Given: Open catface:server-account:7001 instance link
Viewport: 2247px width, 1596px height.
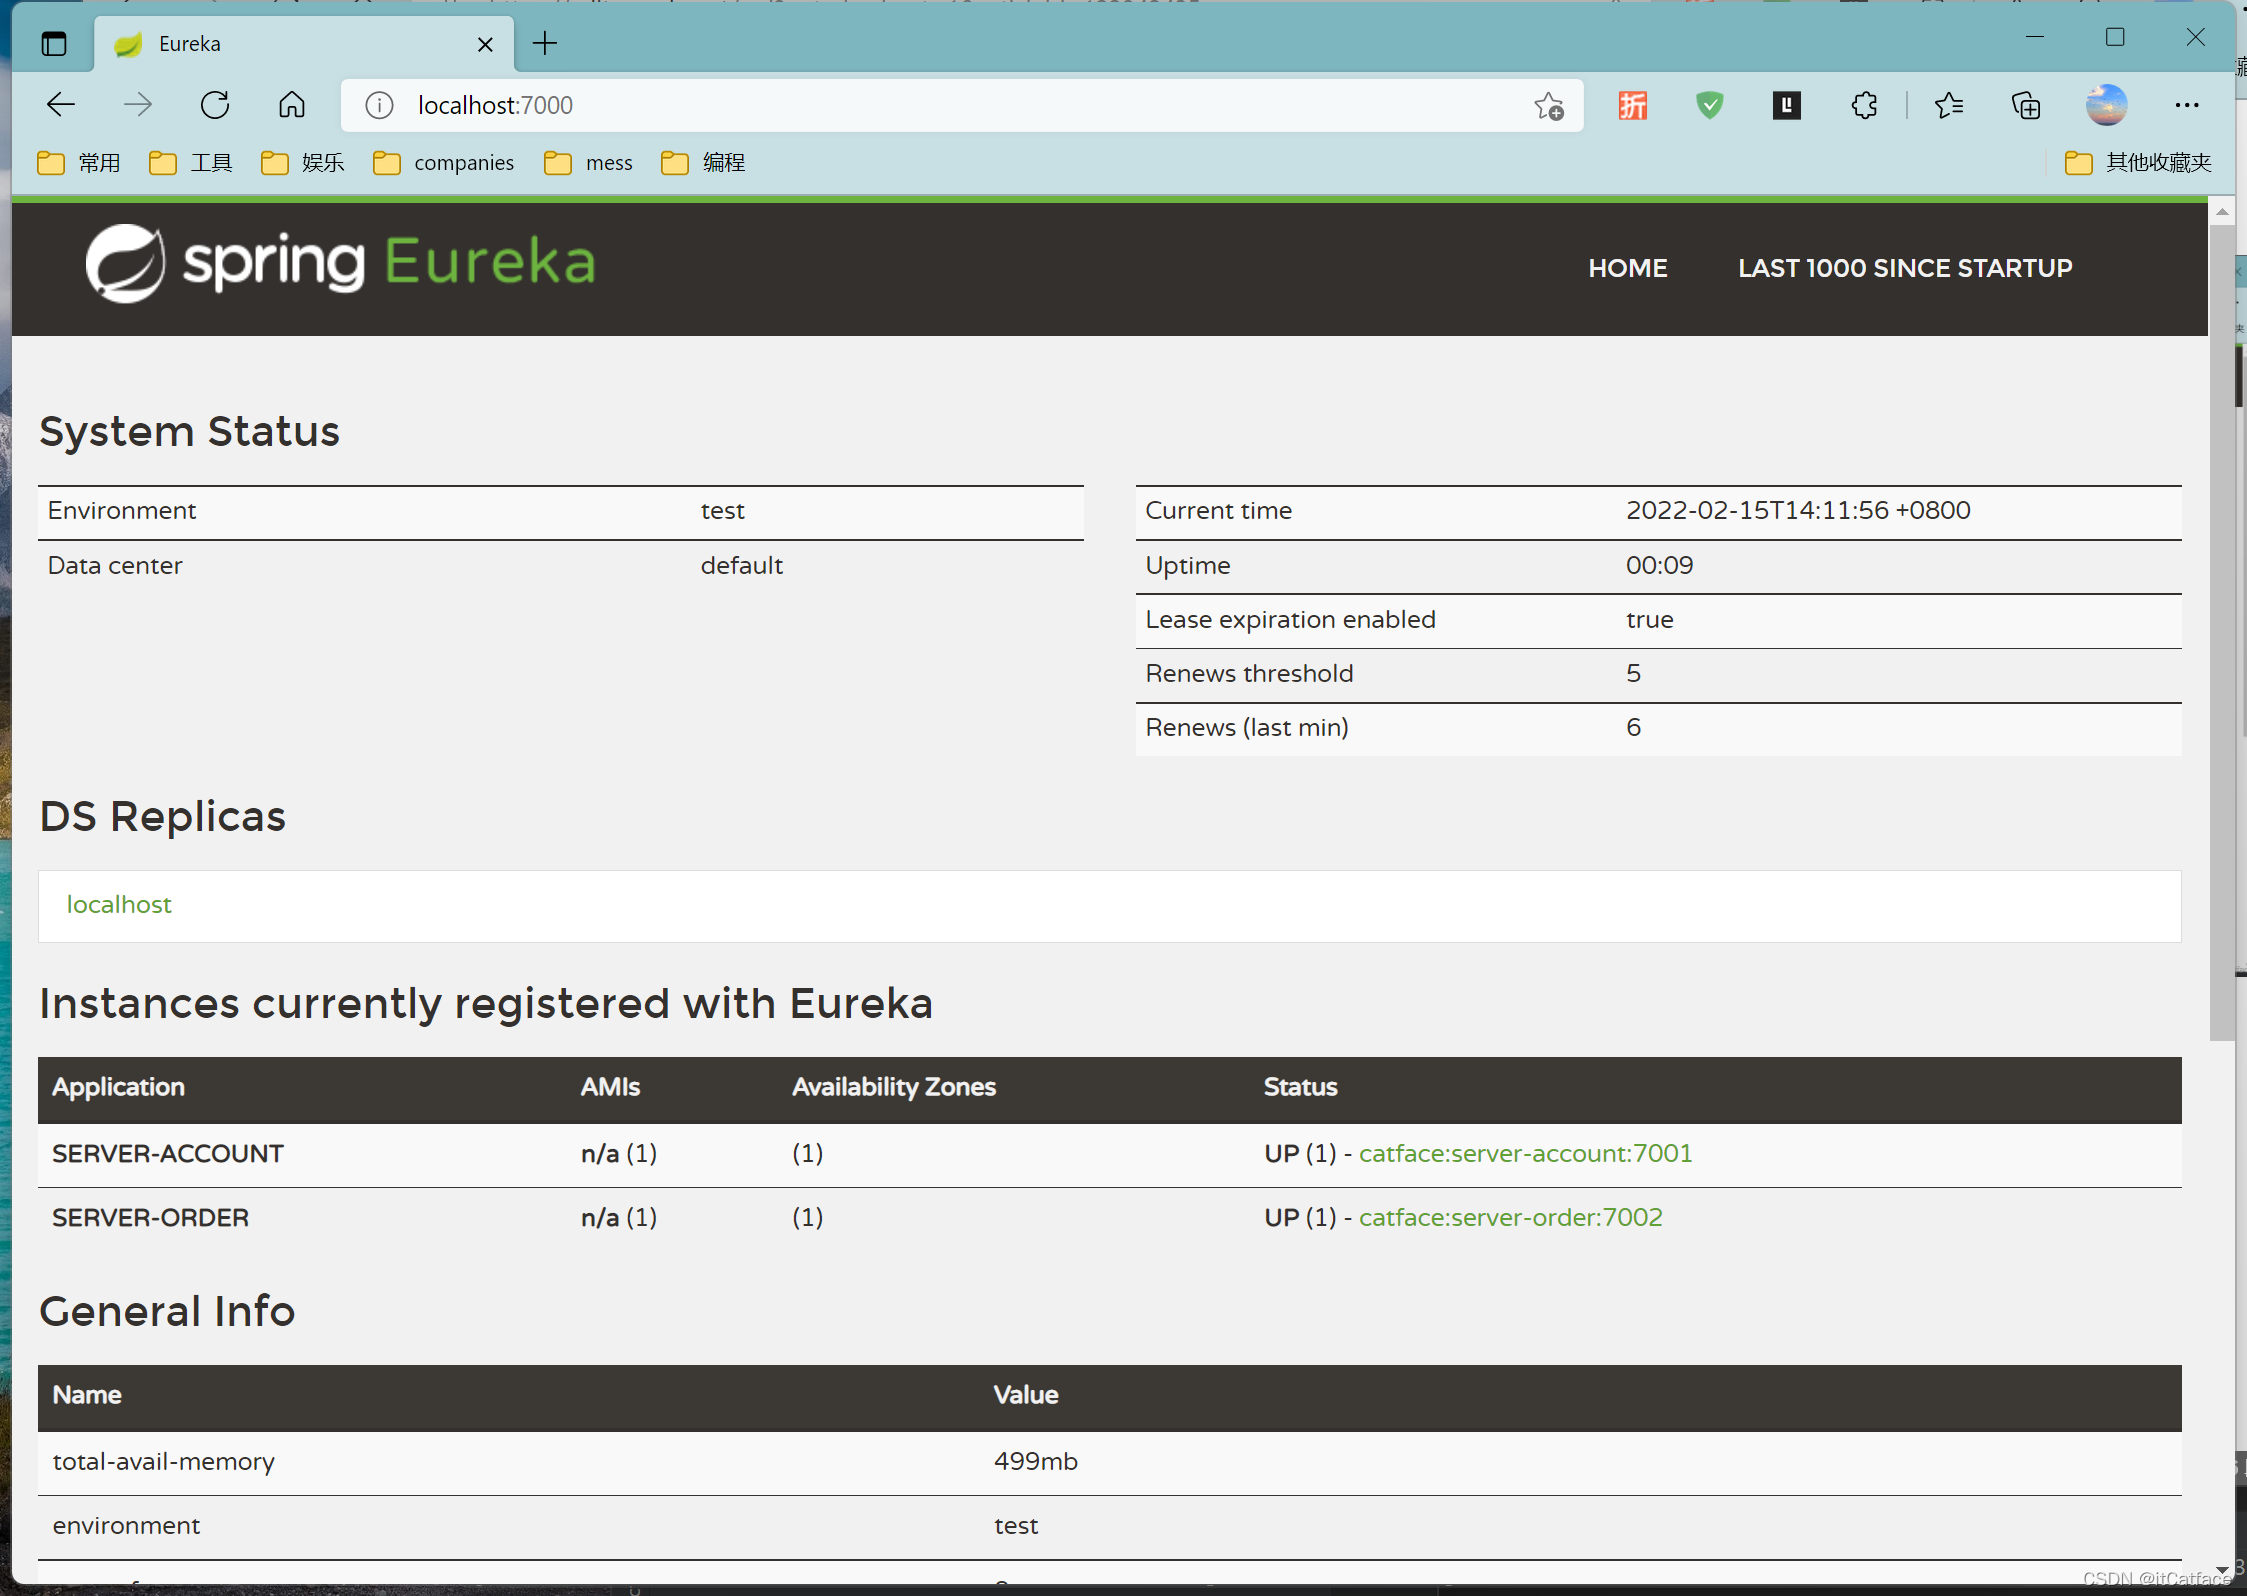Looking at the screenshot, I should (1525, 1154).
